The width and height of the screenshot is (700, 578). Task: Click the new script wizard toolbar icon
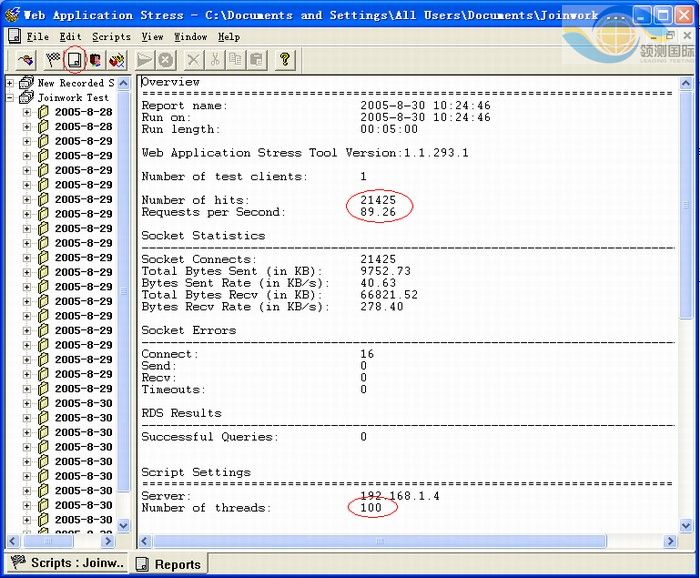tap(25, 59)
